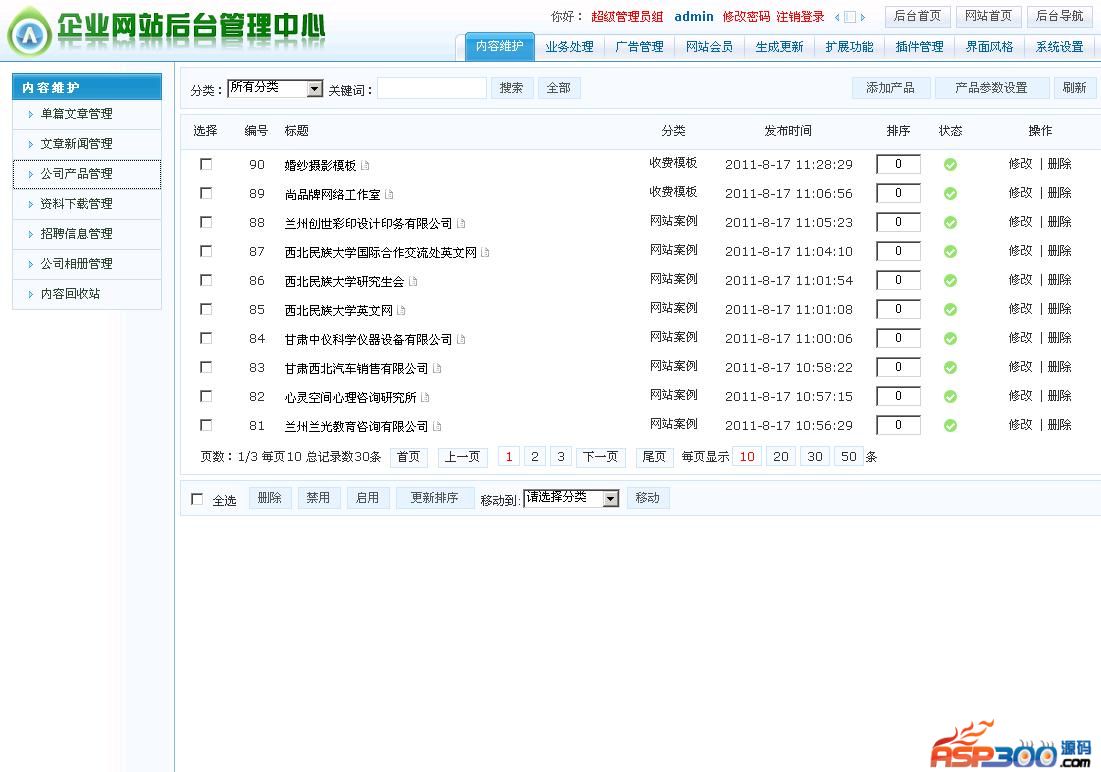The image size is (1101, 772).
Task: Click 删除 link for item 87
Action: click(x=1059, y=251)
